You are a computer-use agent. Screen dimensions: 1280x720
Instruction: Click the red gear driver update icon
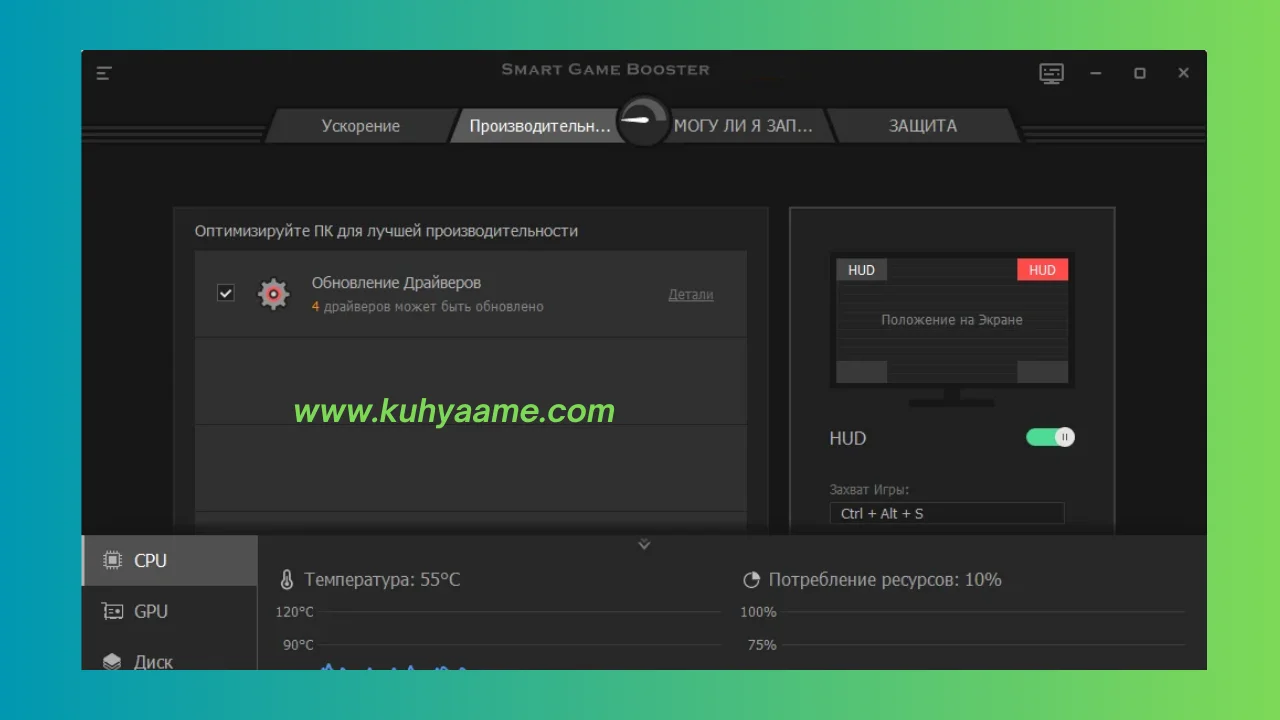(273, 294)
